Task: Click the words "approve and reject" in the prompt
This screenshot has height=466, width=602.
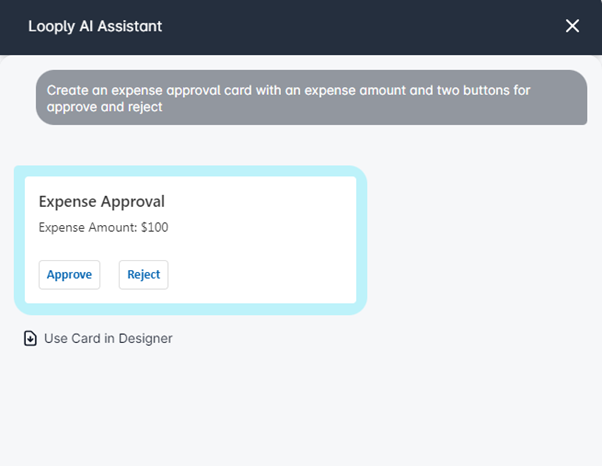Action: click(104, 107)
